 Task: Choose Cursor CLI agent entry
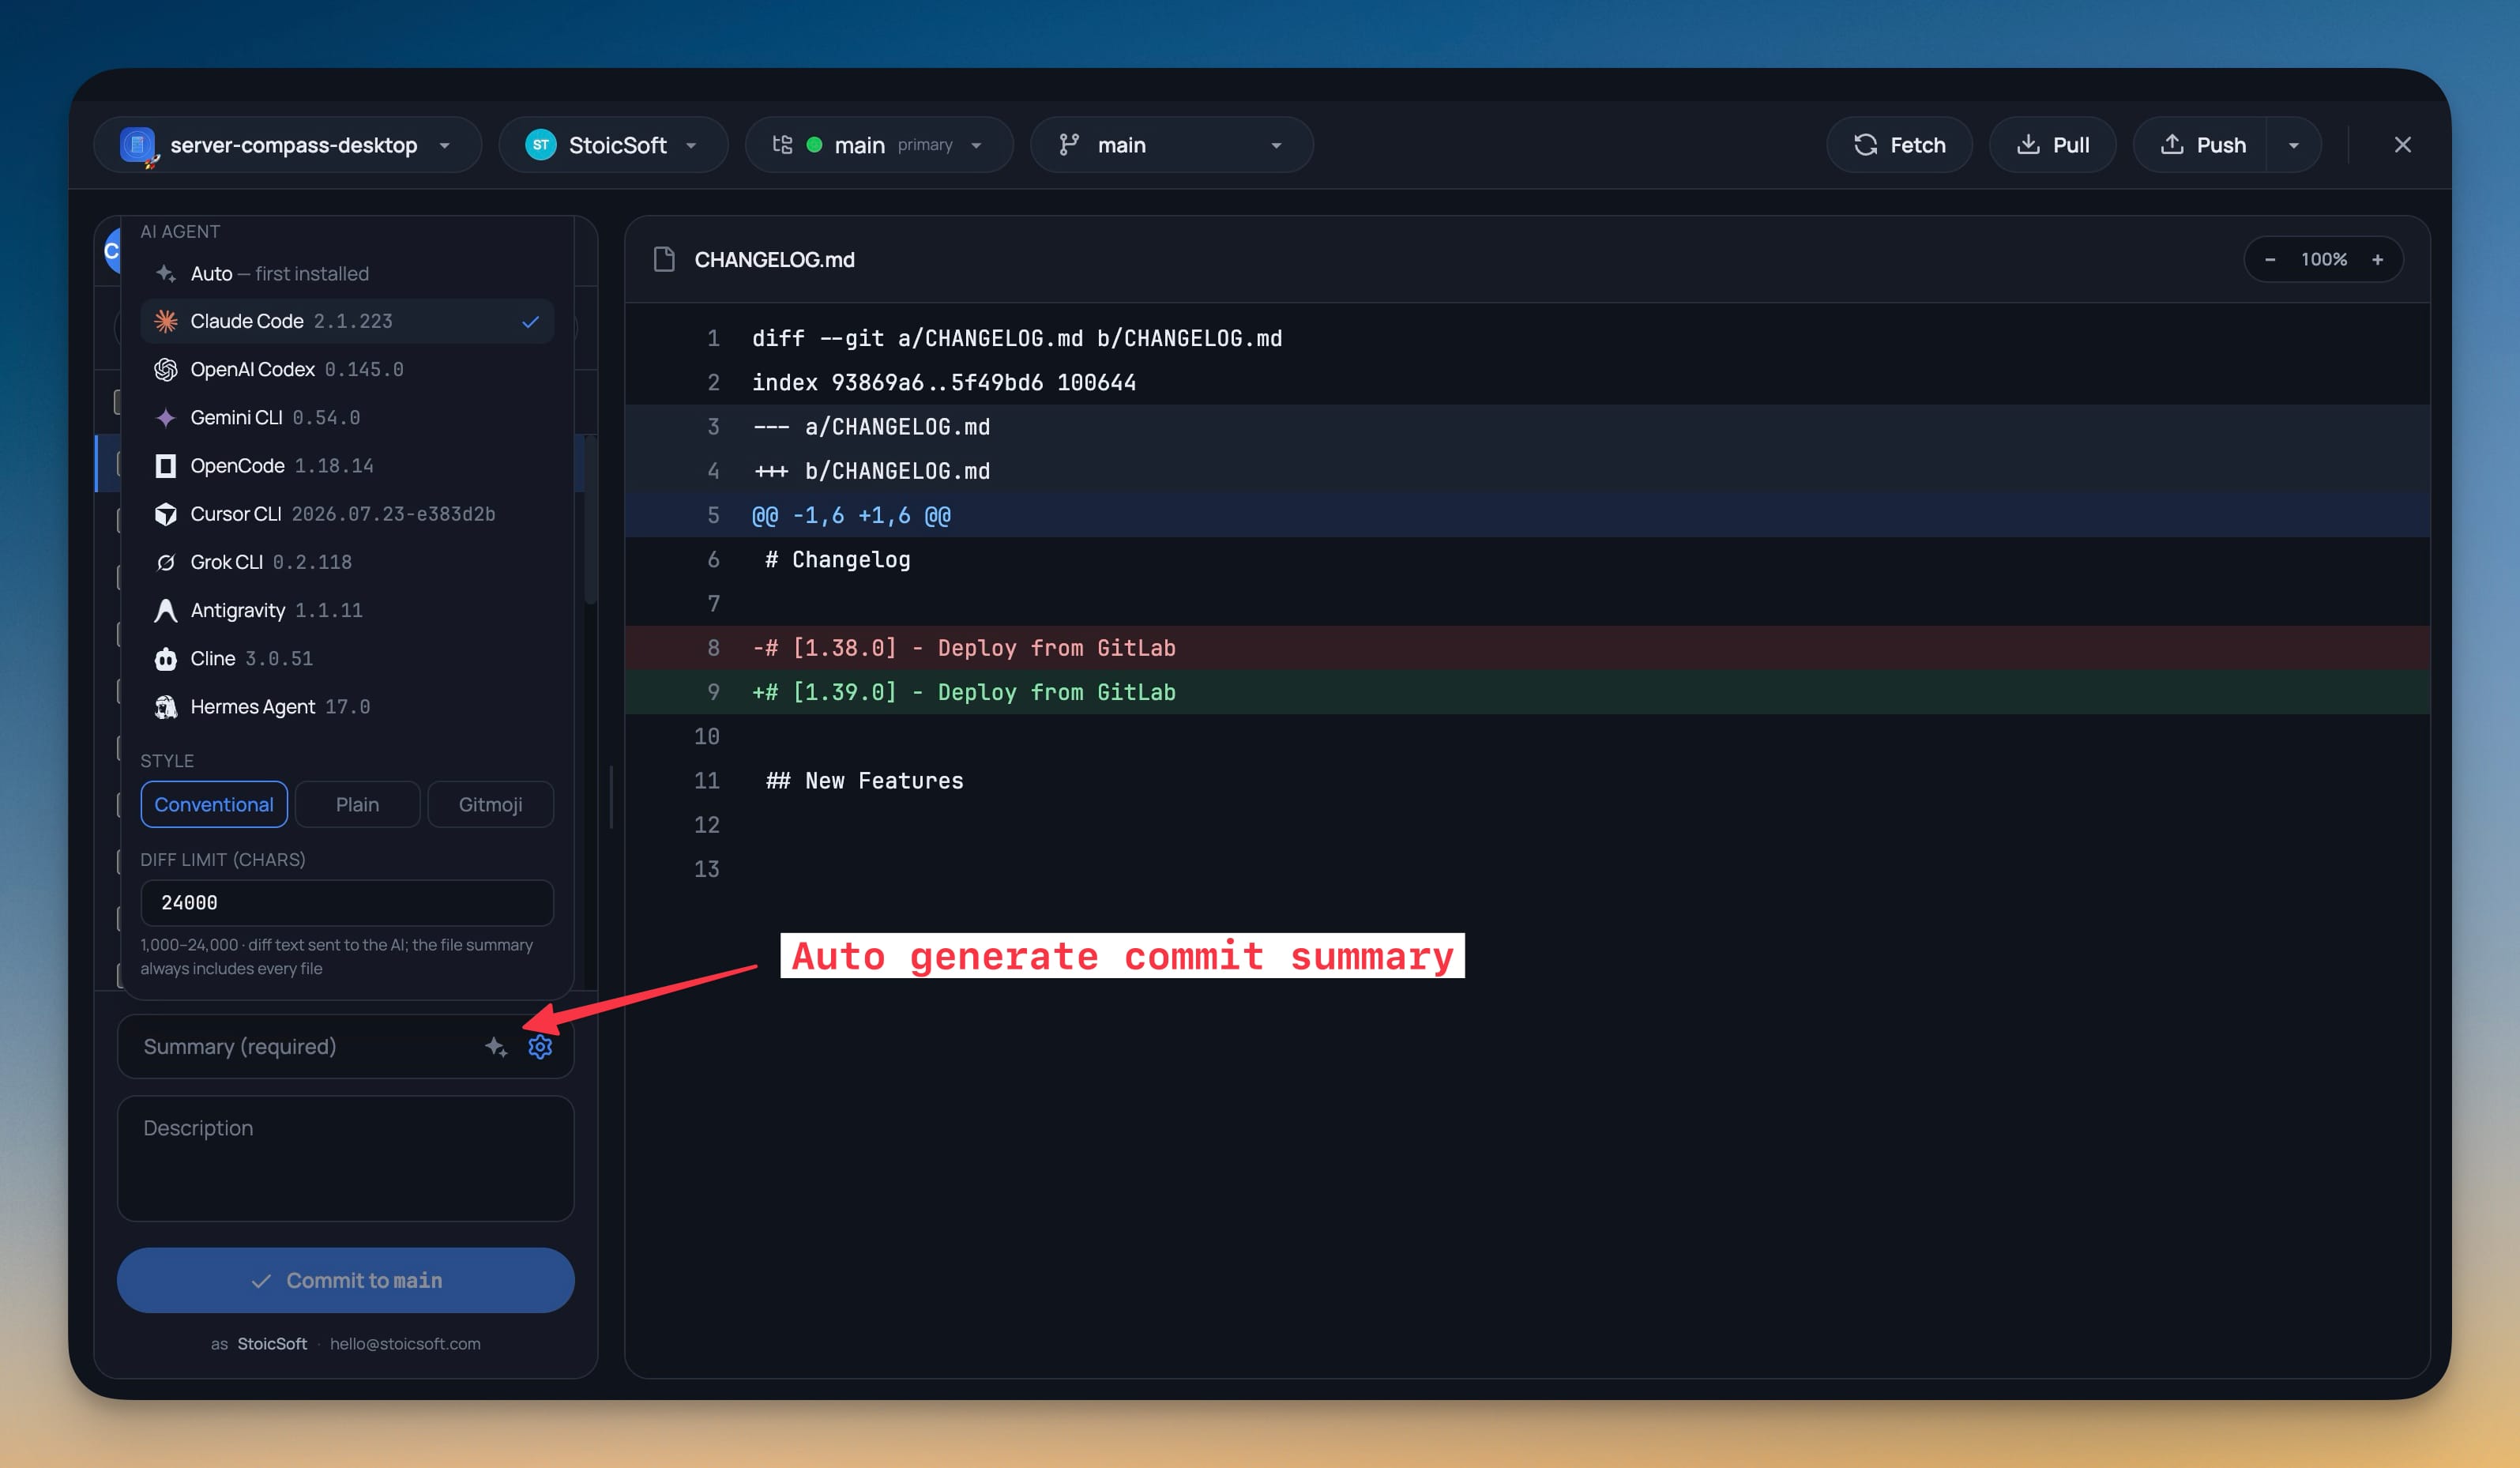coord(347,514)
